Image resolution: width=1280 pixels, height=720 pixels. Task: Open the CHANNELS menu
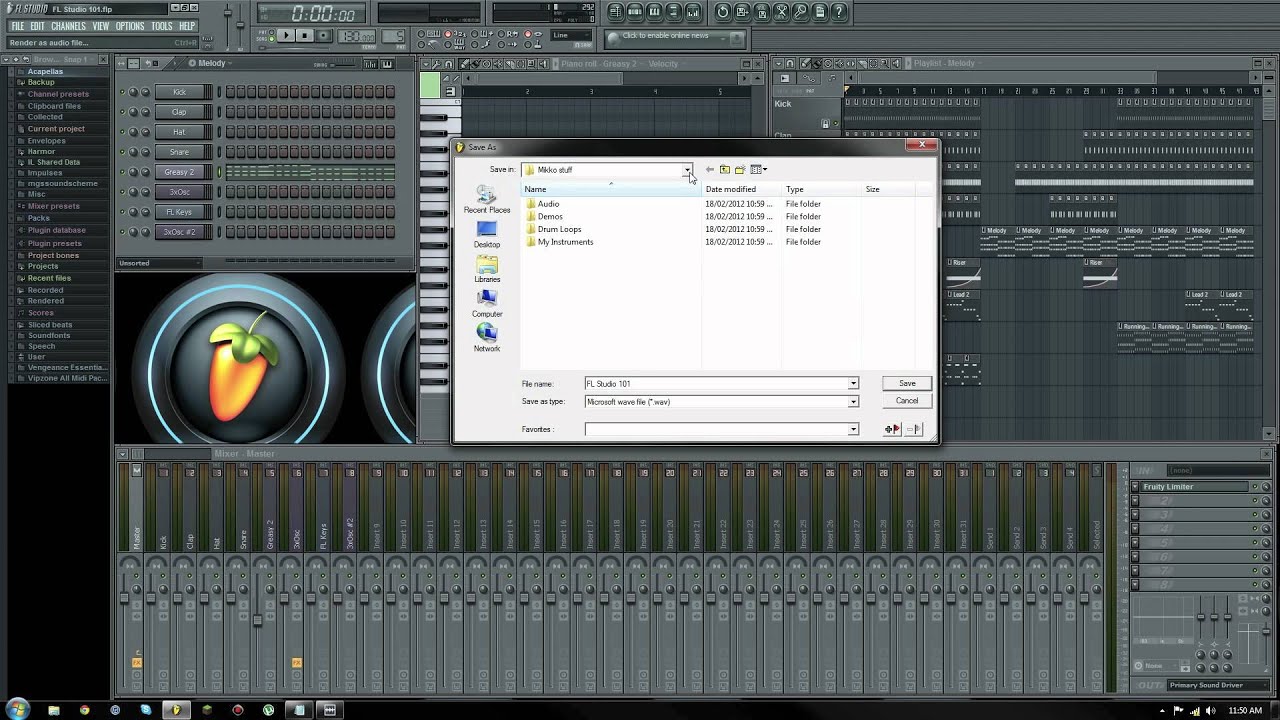68,26
